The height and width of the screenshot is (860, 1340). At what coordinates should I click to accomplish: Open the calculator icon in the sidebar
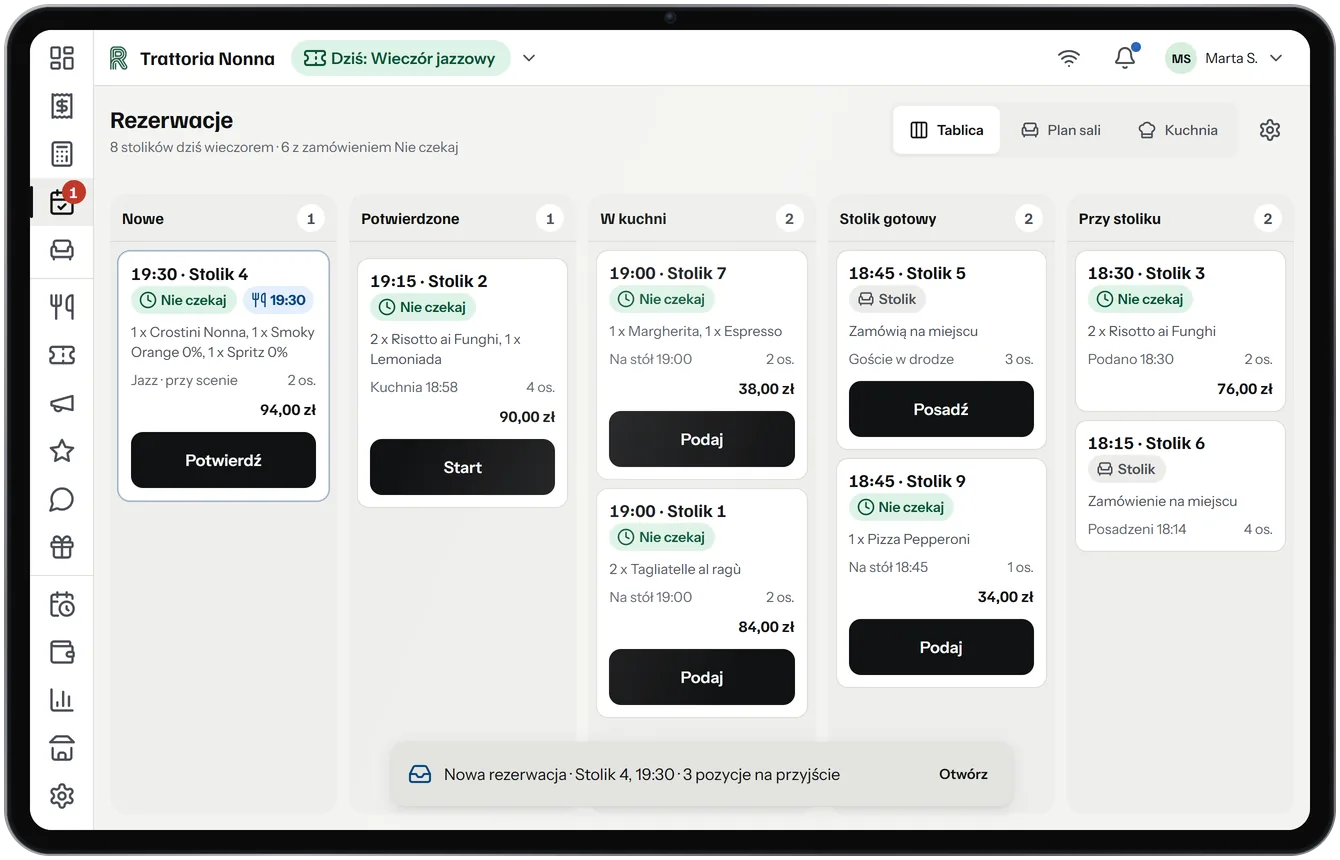point(62,154)
